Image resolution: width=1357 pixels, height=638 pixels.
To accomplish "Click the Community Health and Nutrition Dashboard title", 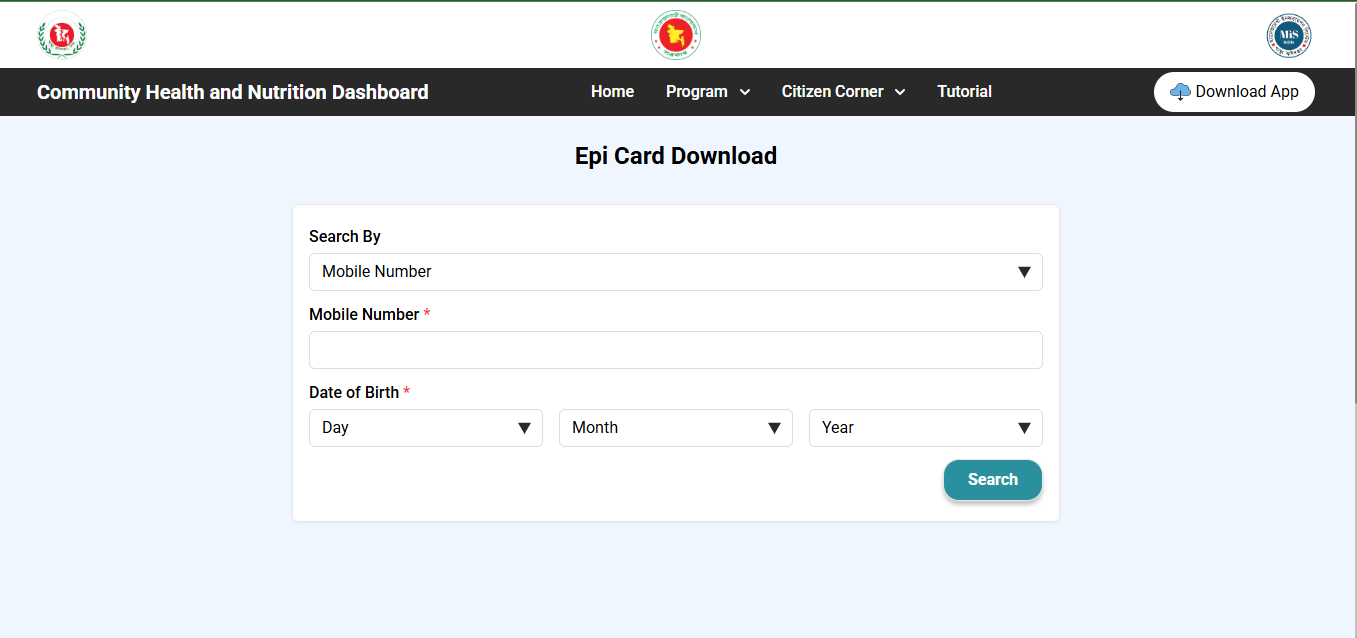I will [232, 91].
